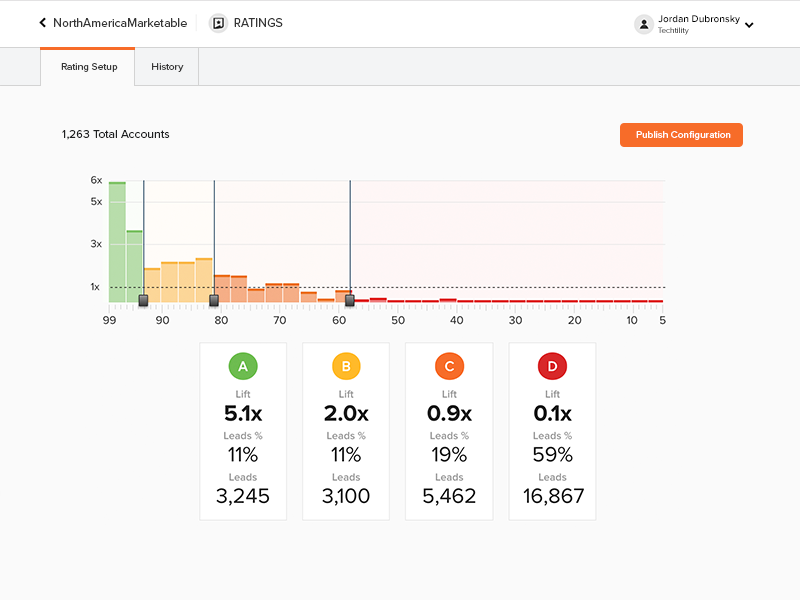
Task: Expand the Jordan Dubronsky account menu
Action: click(x=749, y=25)
